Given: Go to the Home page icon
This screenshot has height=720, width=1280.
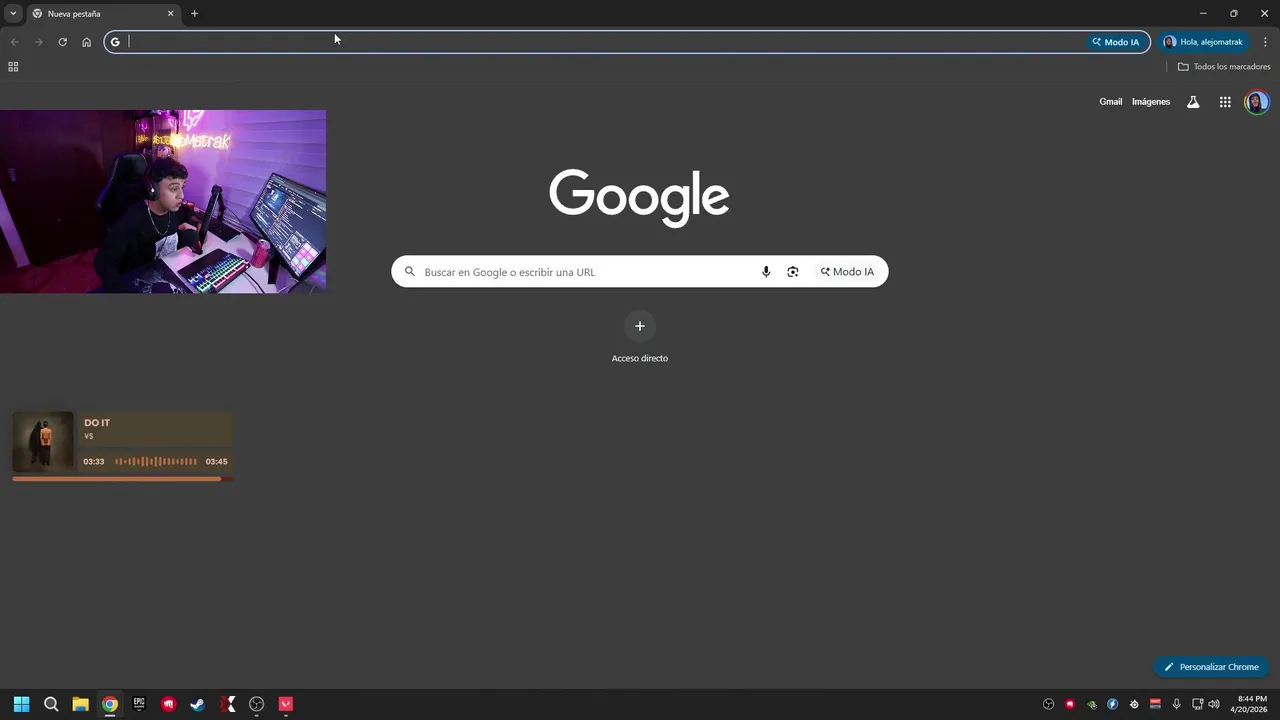Looking at the screenshot, I should 86,42.
